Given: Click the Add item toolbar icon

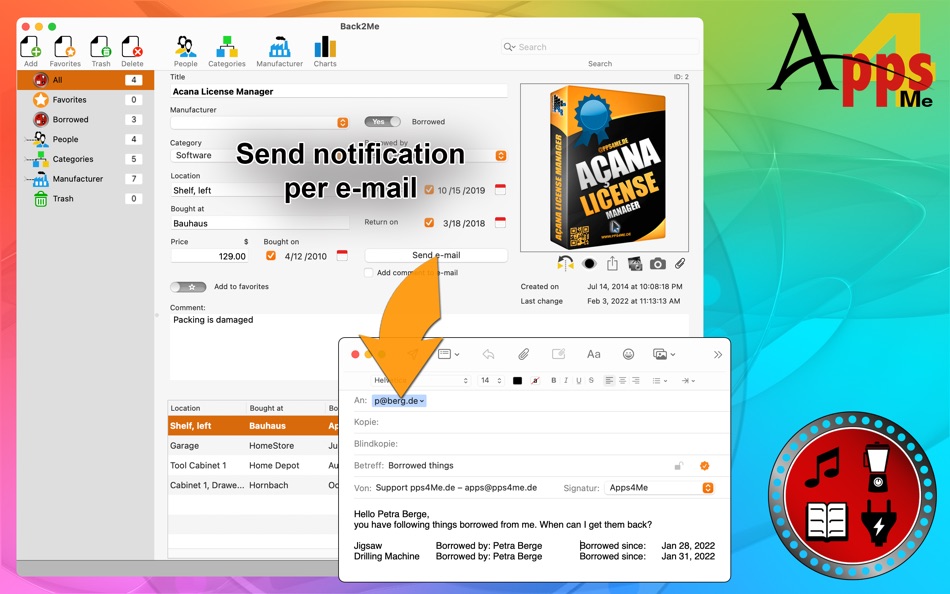Looking at the screenshot, I should pos(30,47).
